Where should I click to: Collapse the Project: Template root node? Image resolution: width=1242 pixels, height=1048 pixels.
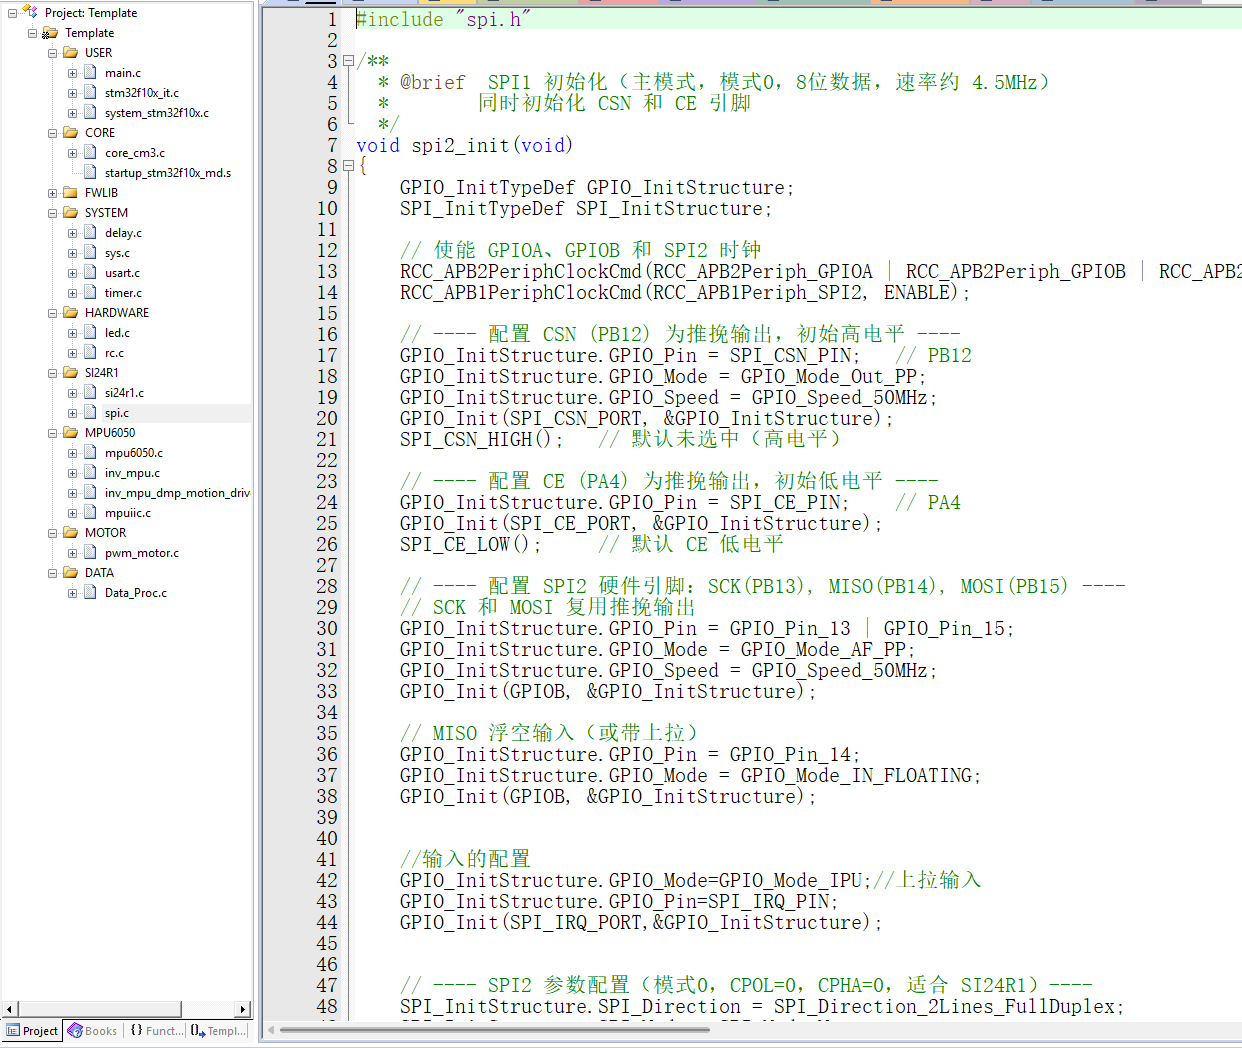point(12,13)
